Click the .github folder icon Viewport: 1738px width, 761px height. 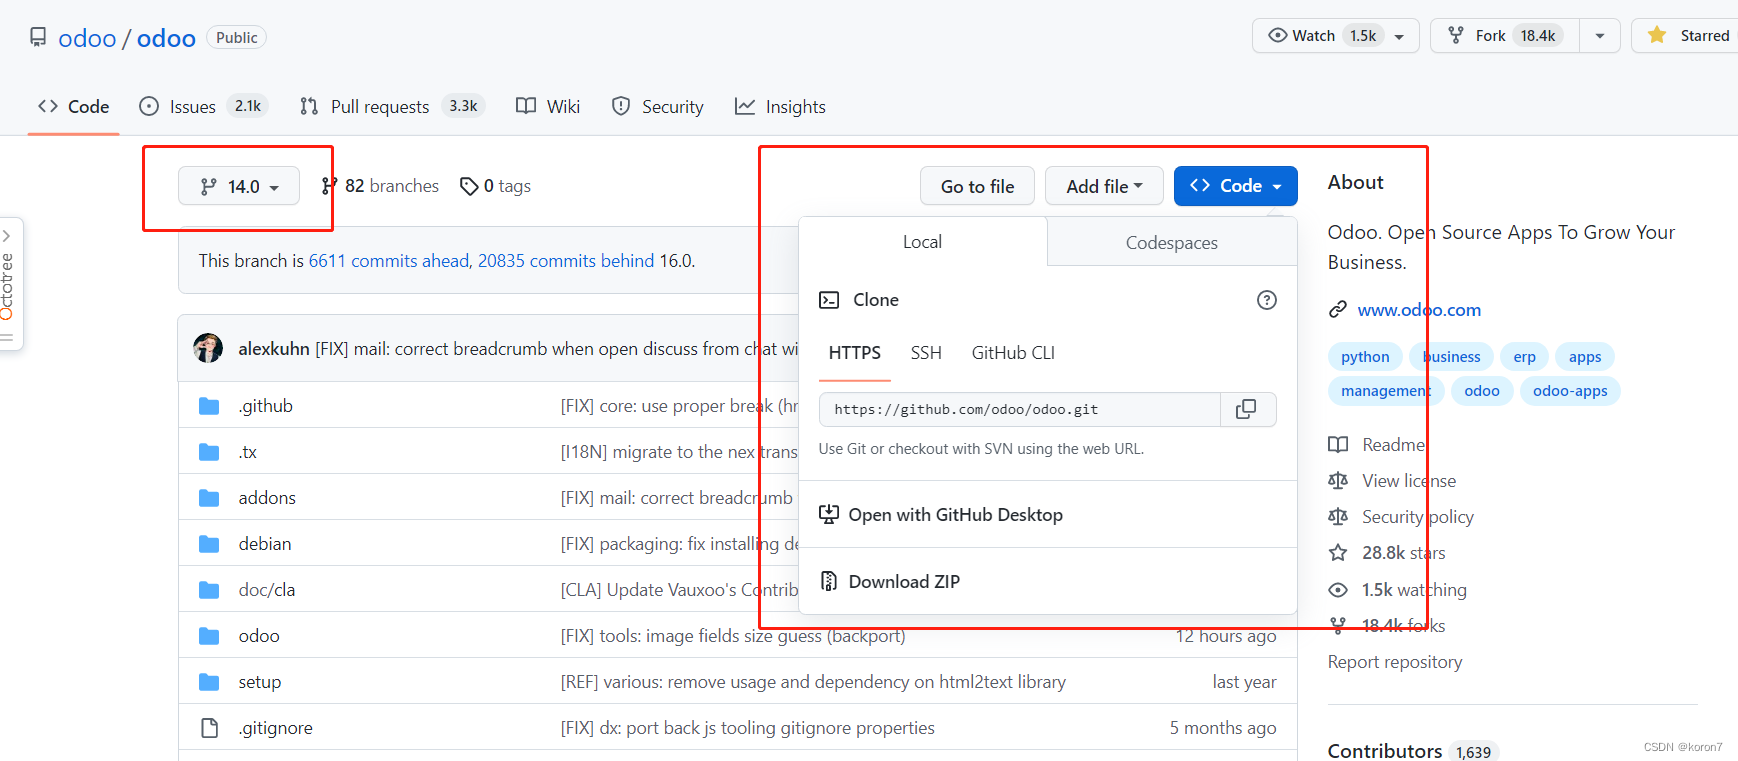[x=209, y=406]
